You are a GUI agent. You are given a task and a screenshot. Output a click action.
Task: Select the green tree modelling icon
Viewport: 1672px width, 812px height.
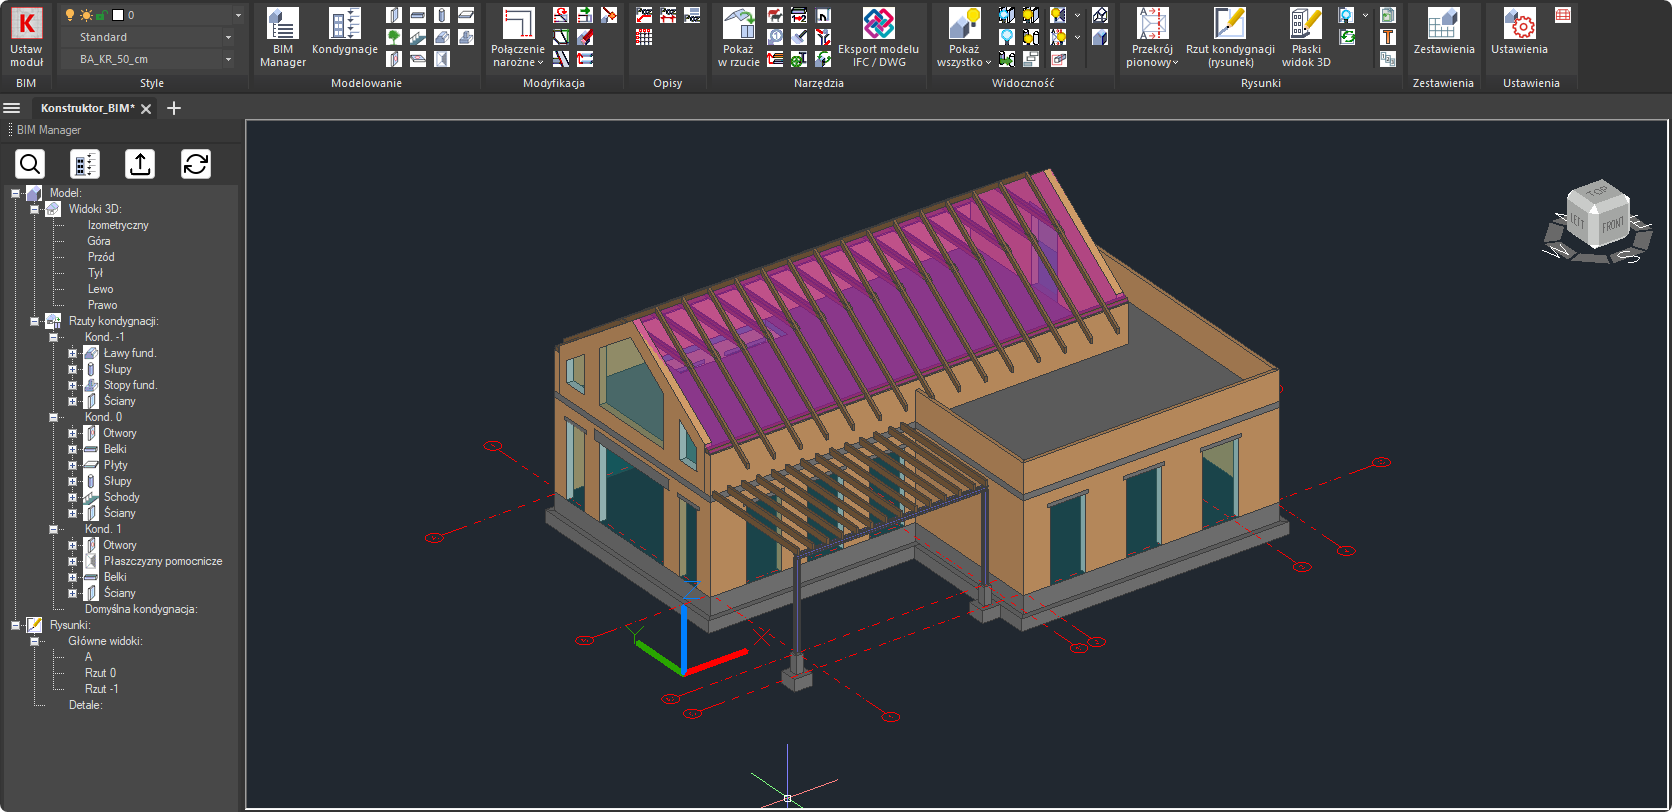point(394,37)
